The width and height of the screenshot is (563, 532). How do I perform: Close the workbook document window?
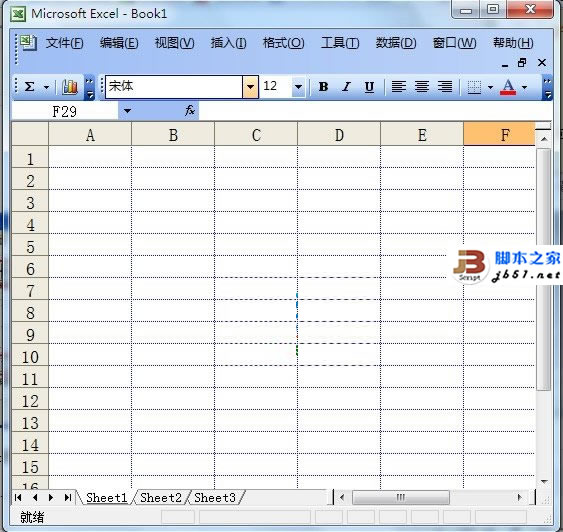click(542, 63)
